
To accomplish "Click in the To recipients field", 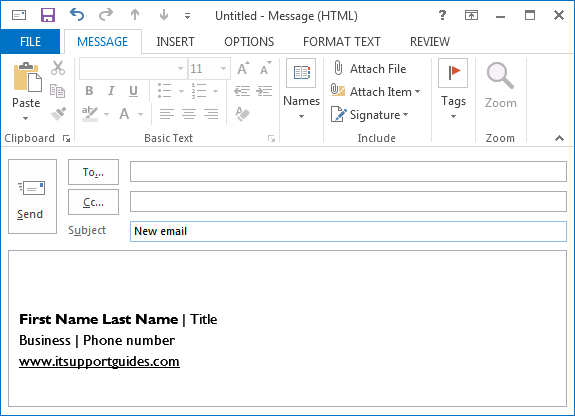I will [x=348, y=172].
